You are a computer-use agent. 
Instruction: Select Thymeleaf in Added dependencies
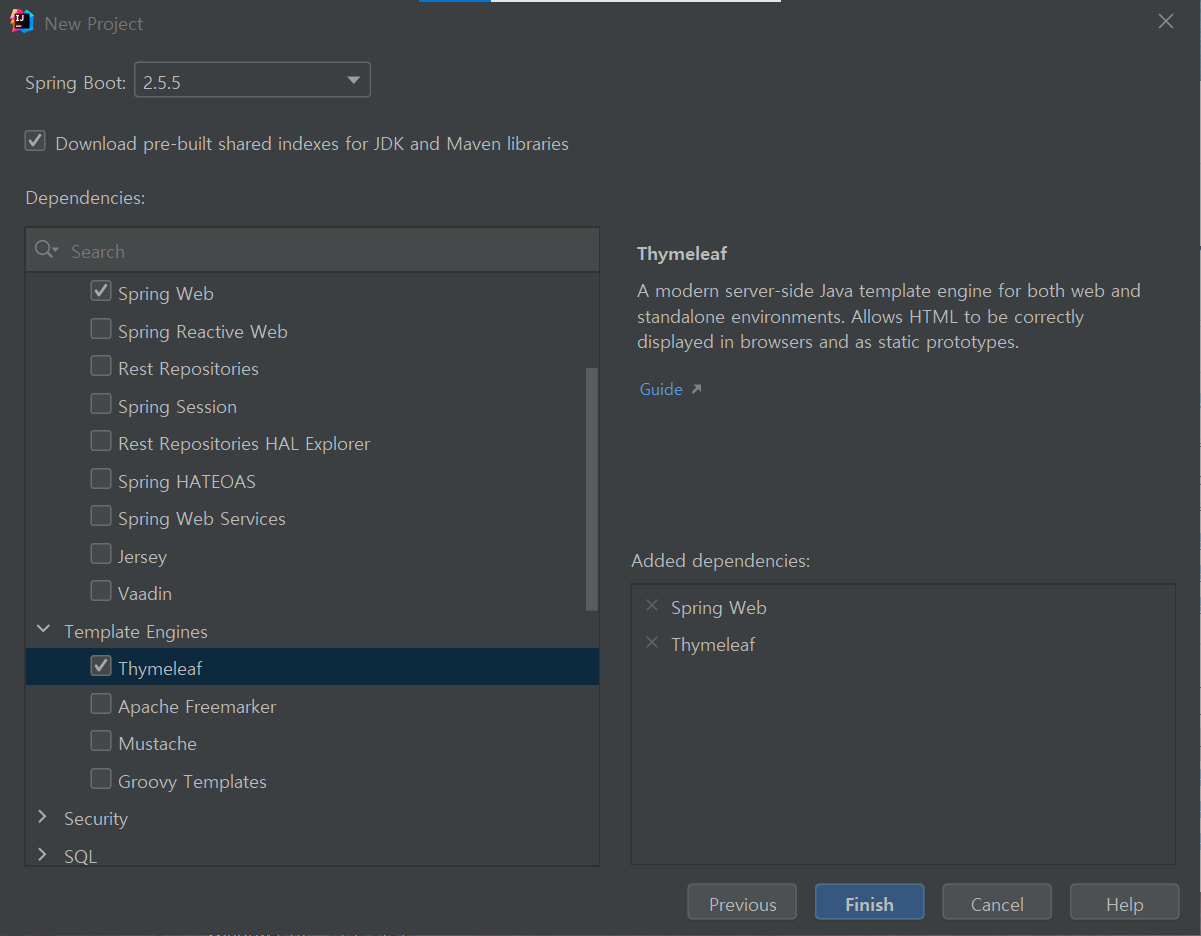(x=713, y=645)
